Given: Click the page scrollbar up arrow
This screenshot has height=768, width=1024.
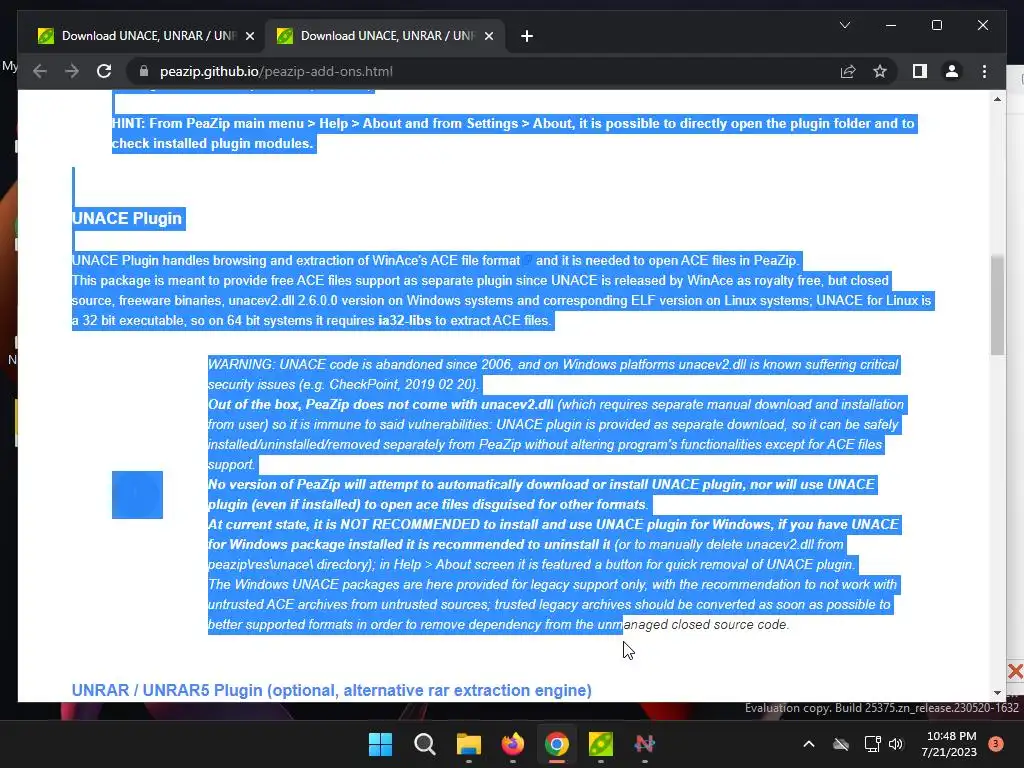Looking at the screenshot, I should coord(997,99).
